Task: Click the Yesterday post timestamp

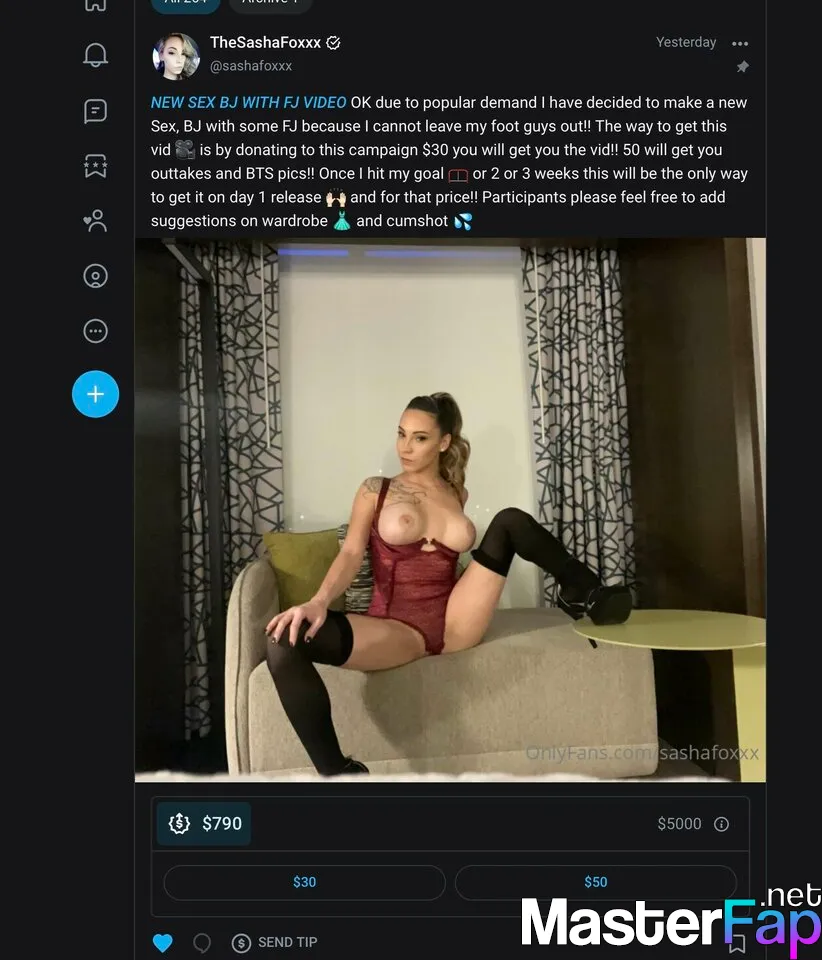Action: (x=686, y=42)
